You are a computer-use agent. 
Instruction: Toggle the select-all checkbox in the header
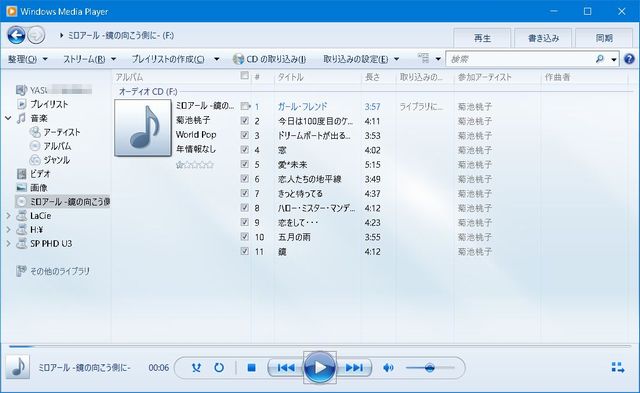coord(244,75)
